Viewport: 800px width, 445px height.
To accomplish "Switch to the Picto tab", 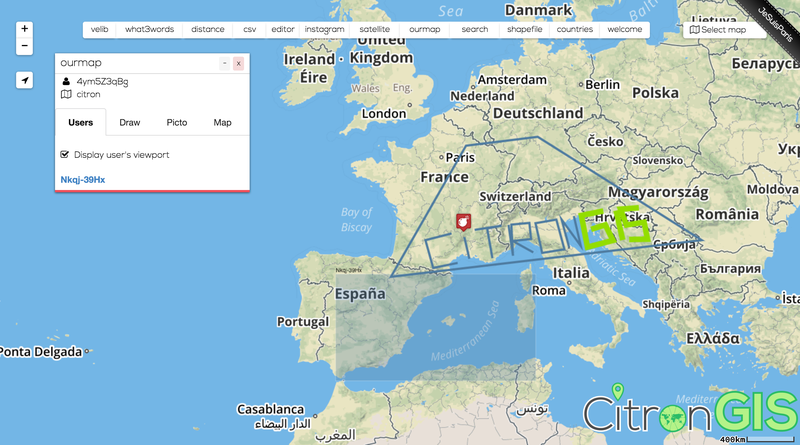I will 177,122.
